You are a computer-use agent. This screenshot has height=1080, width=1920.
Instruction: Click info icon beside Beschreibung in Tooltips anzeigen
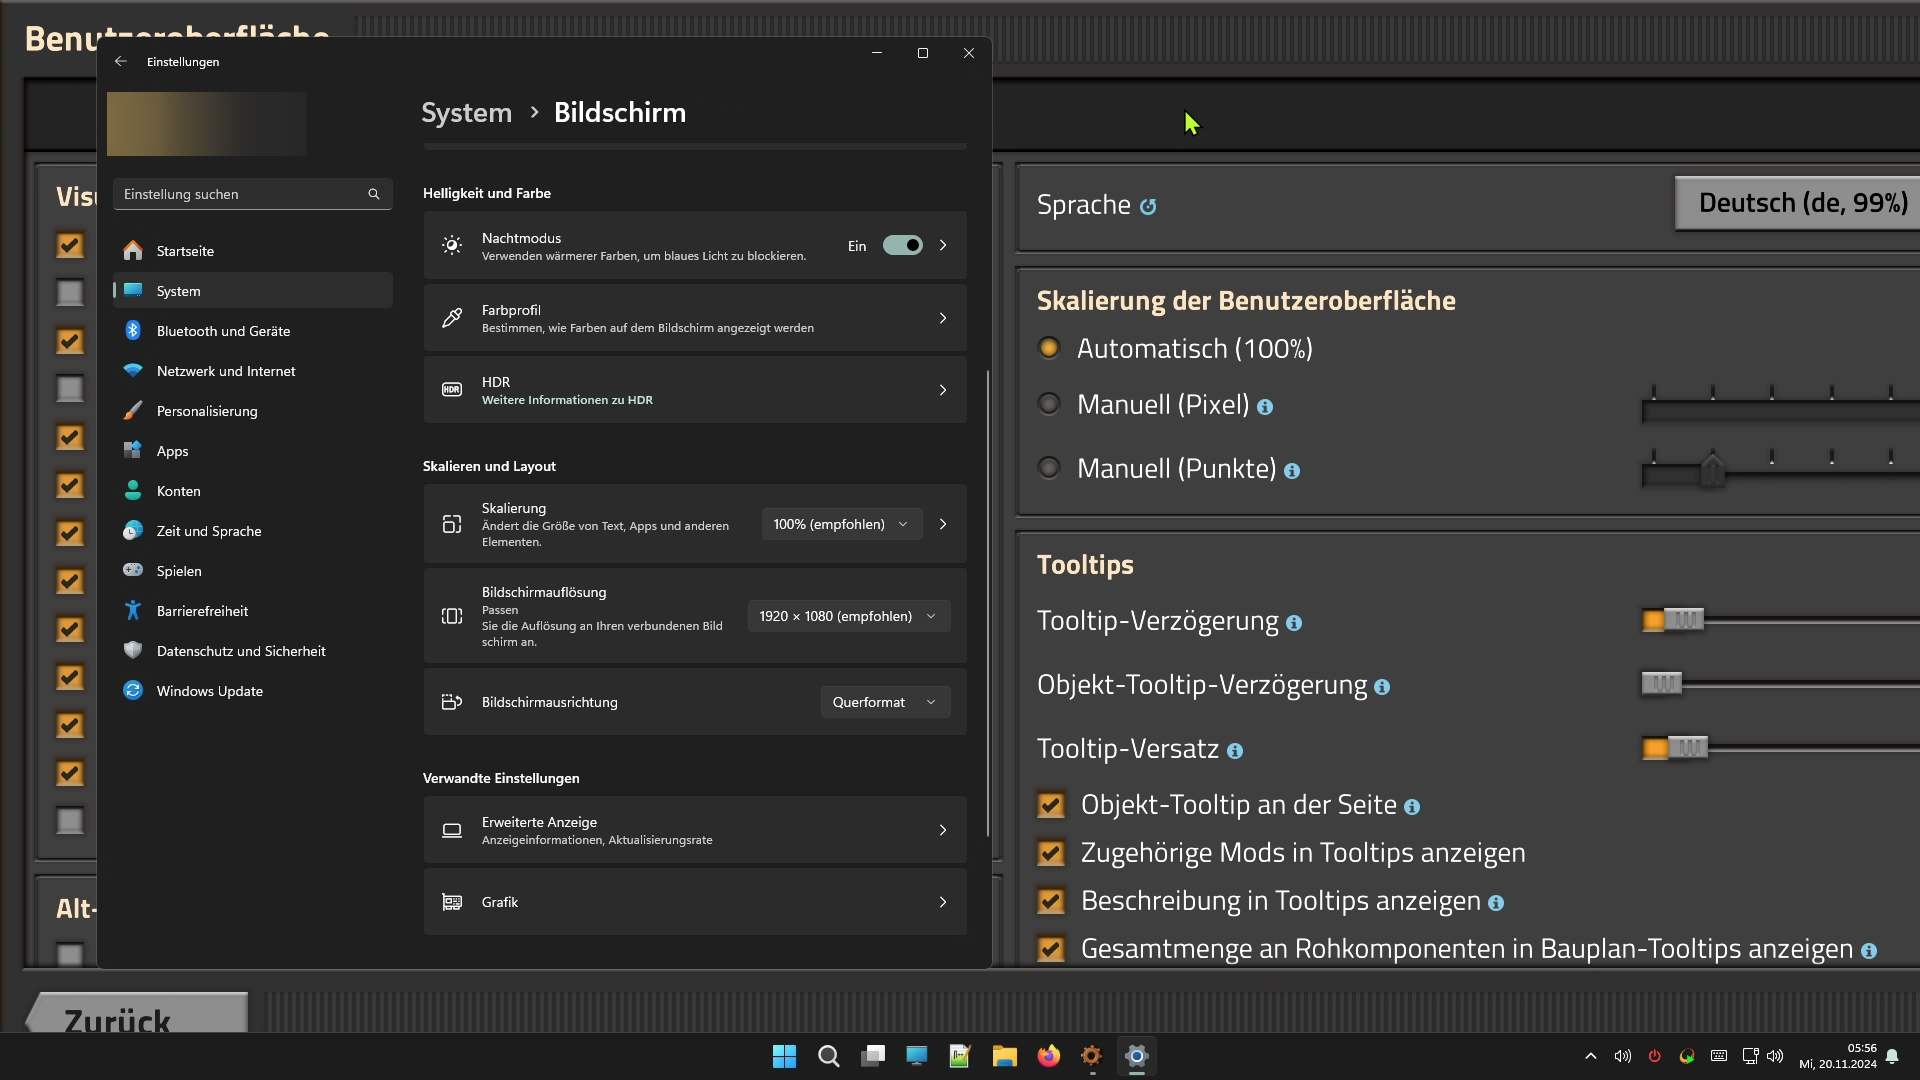coord(1496,904)
